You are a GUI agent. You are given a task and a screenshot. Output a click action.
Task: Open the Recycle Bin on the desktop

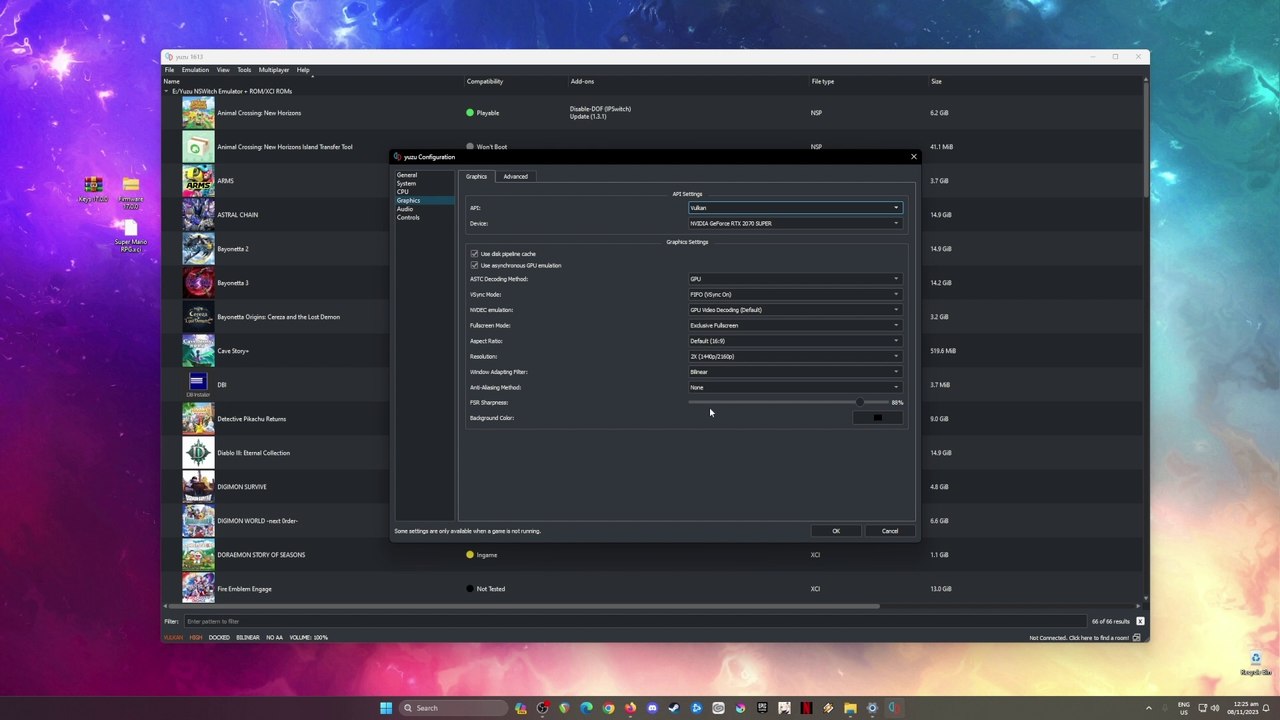click(1255, 663)
